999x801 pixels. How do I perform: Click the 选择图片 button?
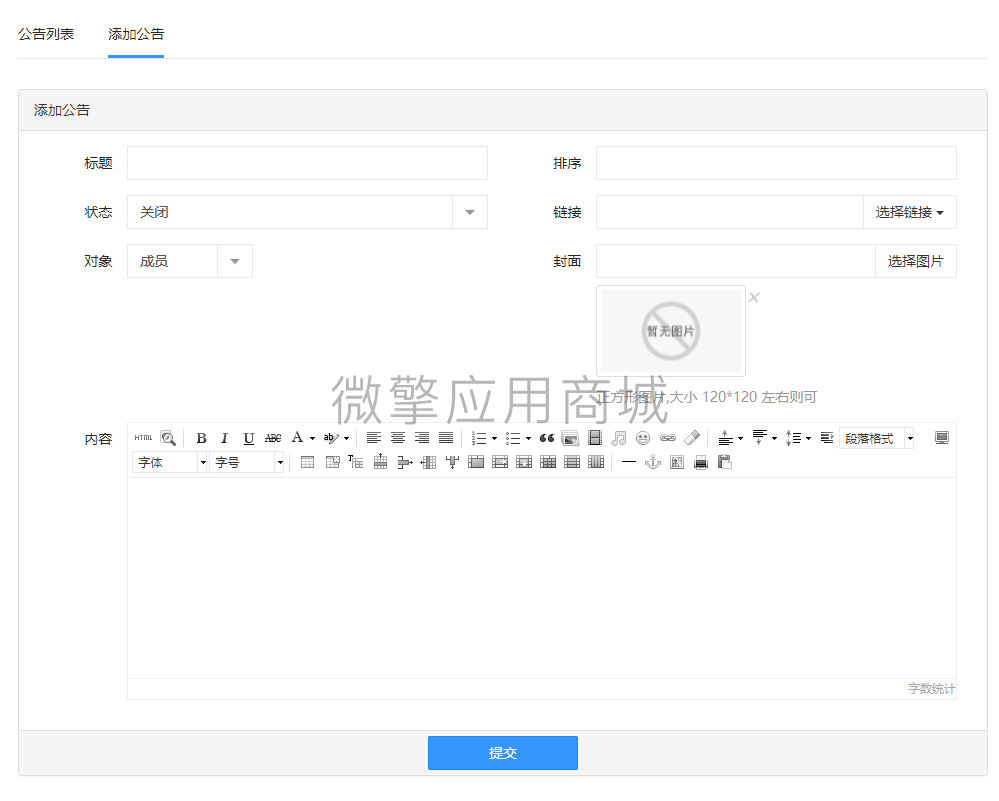916,261
